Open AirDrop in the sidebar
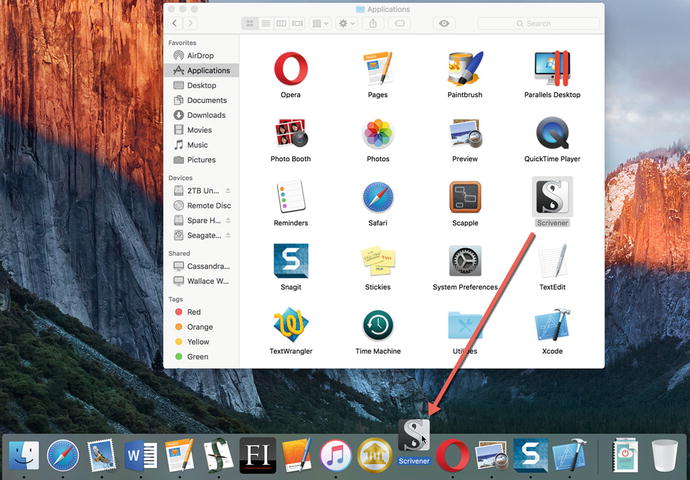This screenshot has height=480, width=690. 202,55
